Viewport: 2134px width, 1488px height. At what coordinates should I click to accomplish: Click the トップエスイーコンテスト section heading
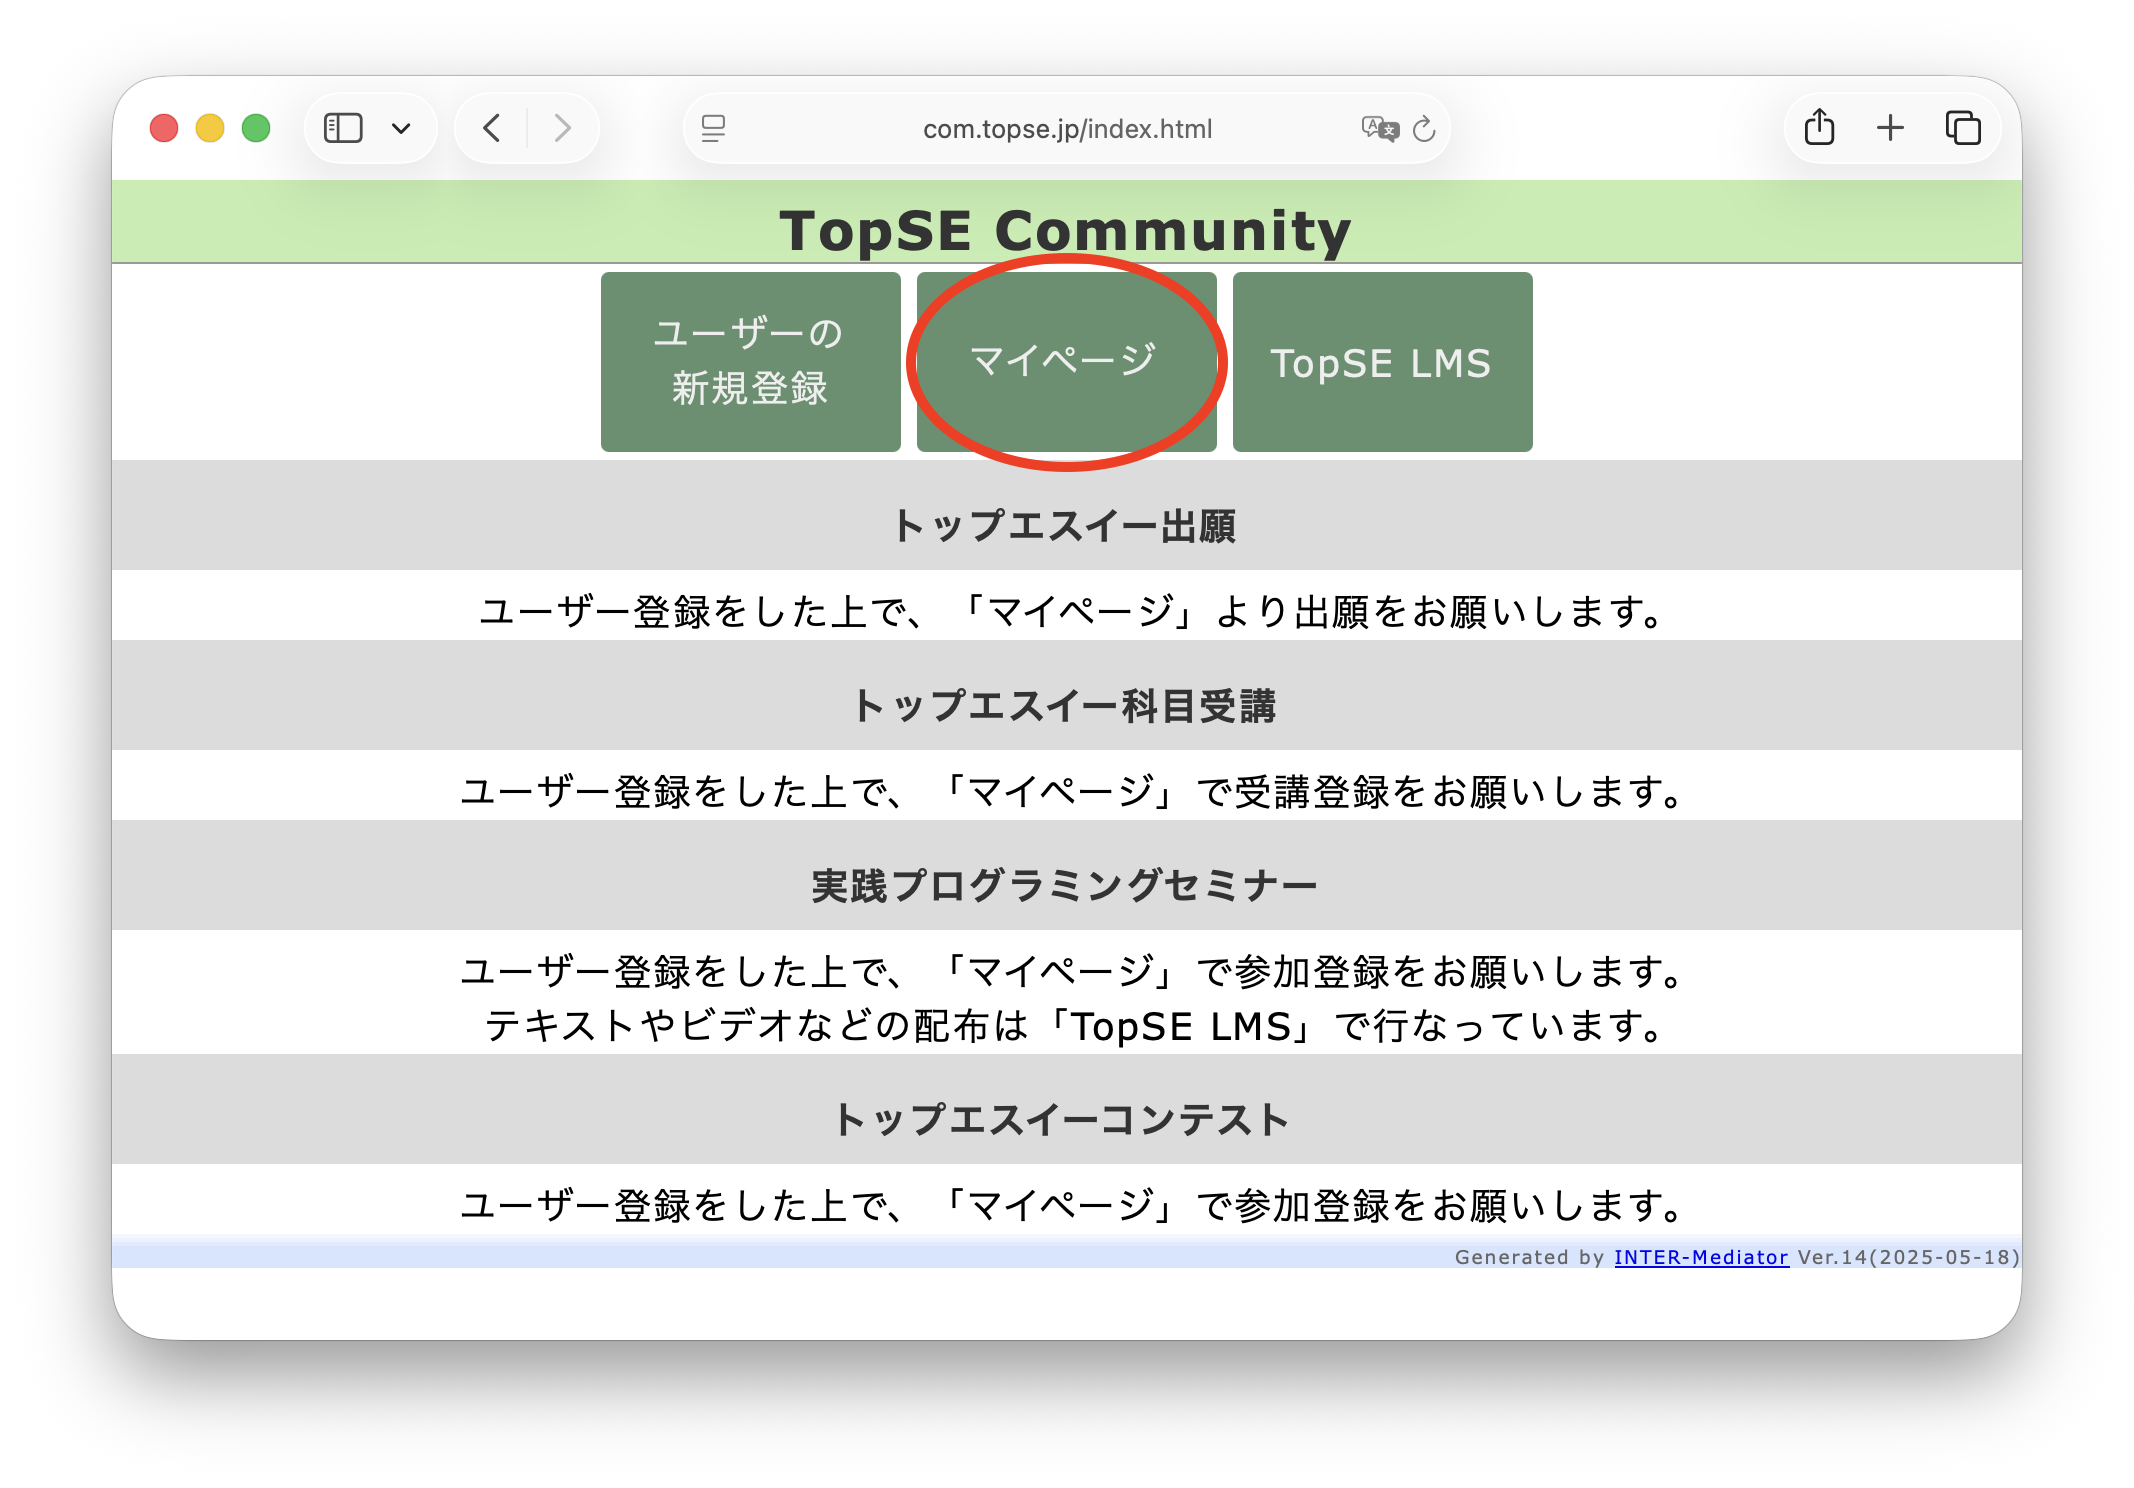click(1065, 1119)
